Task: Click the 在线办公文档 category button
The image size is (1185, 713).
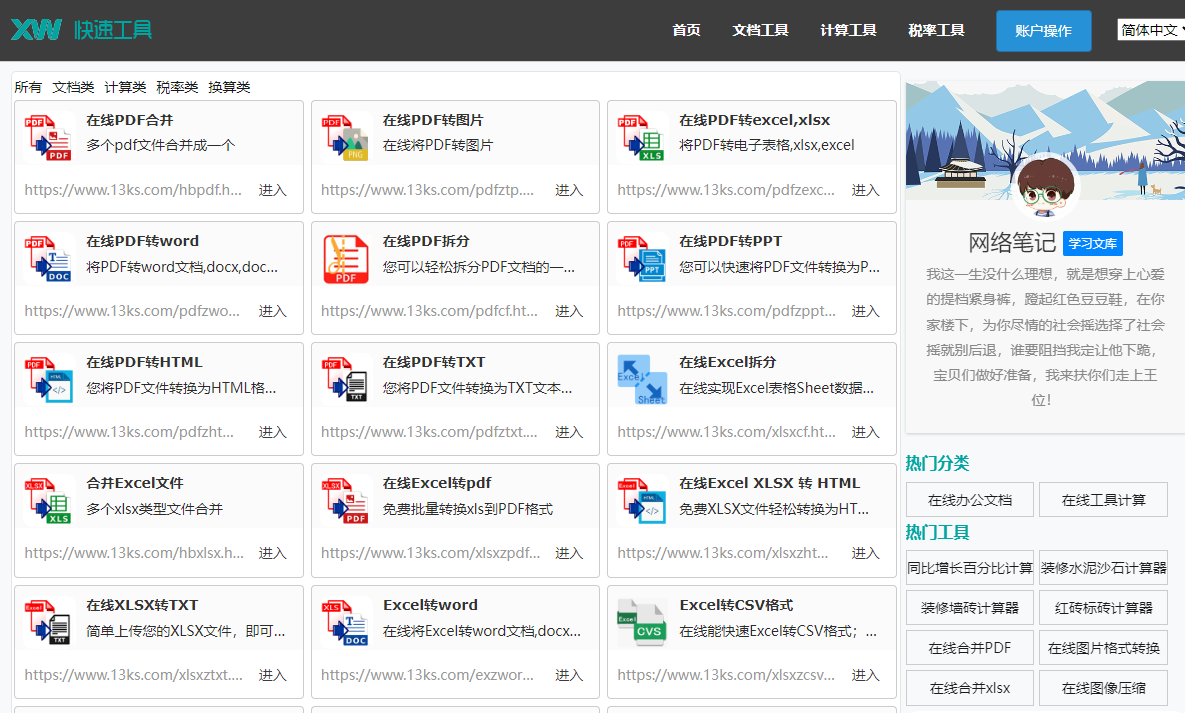Action: 969,500
